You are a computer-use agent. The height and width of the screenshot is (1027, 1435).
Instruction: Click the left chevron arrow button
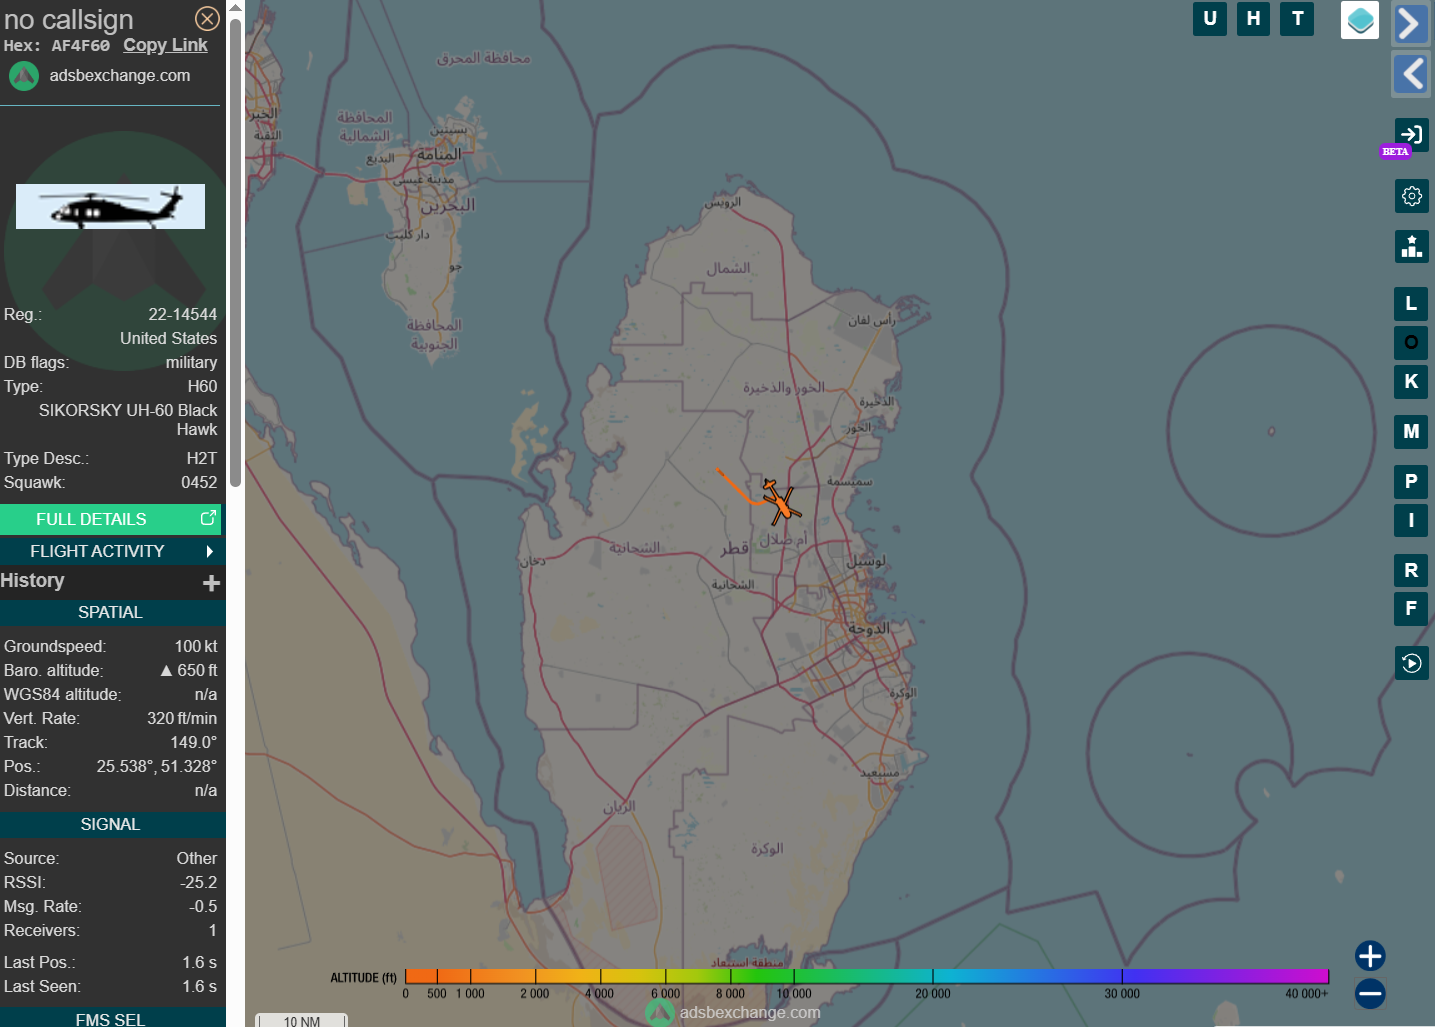(1410, 74)
